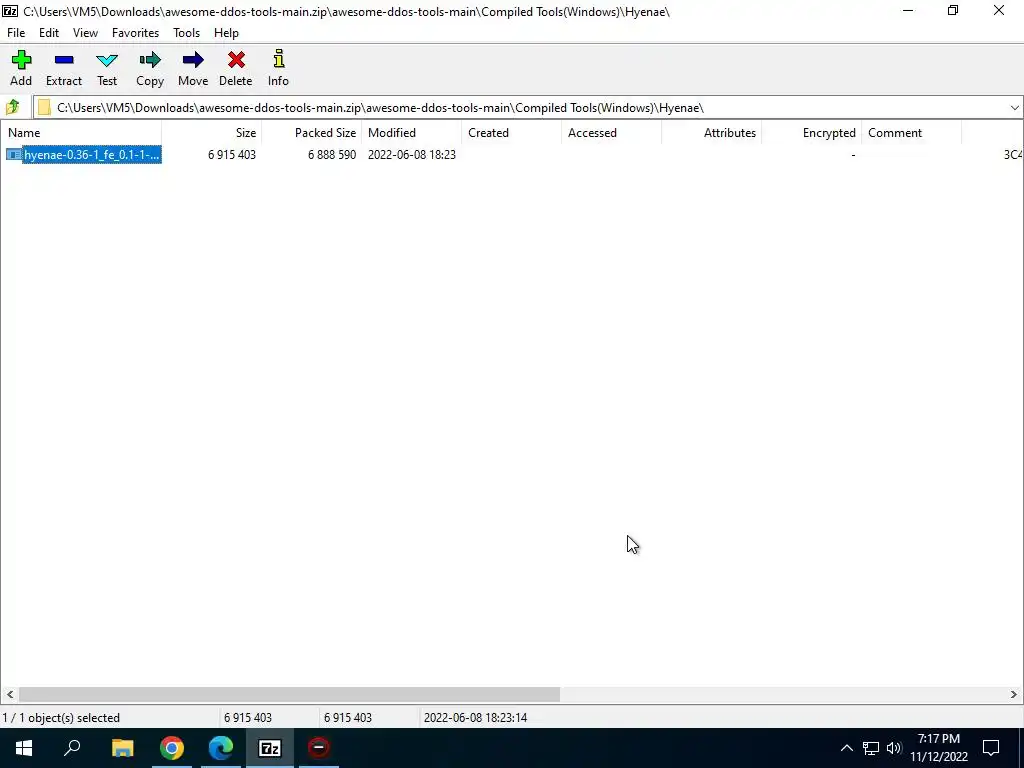This screenshot has height=768, width=1024.
Task: Launch Google Chrome from taskbar
Action: (x=172, y=748)
